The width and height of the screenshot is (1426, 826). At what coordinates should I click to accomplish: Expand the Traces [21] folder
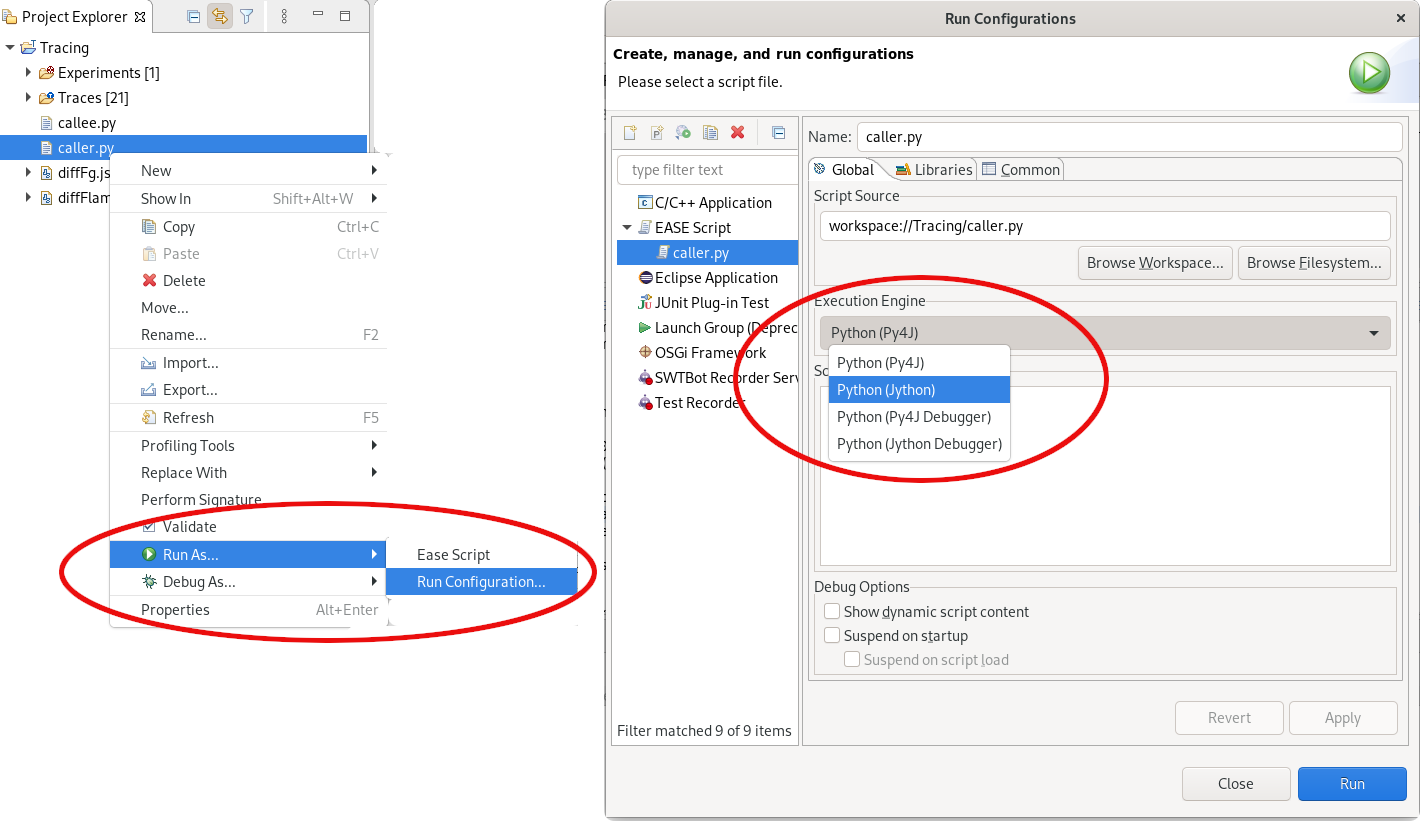(x=29, y=98)
